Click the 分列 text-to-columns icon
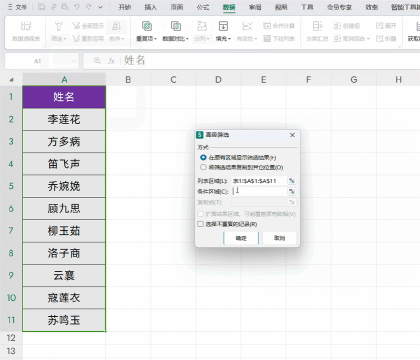The width and height of the screenshot is (420, 360). (x=202, y=26)
